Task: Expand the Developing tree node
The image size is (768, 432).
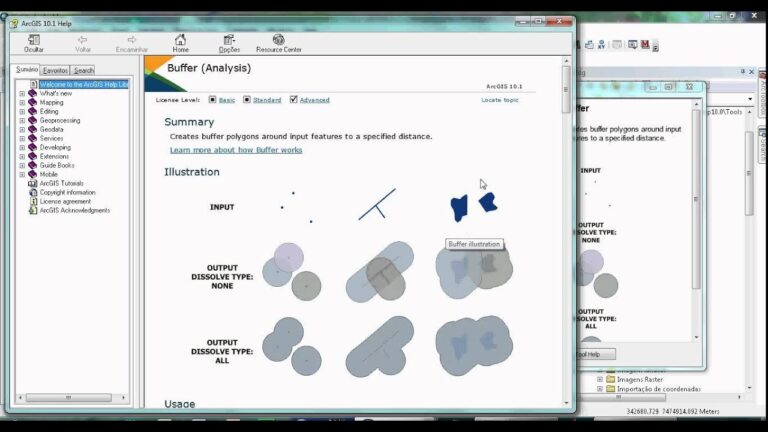Action: click(x=22, y=147)
